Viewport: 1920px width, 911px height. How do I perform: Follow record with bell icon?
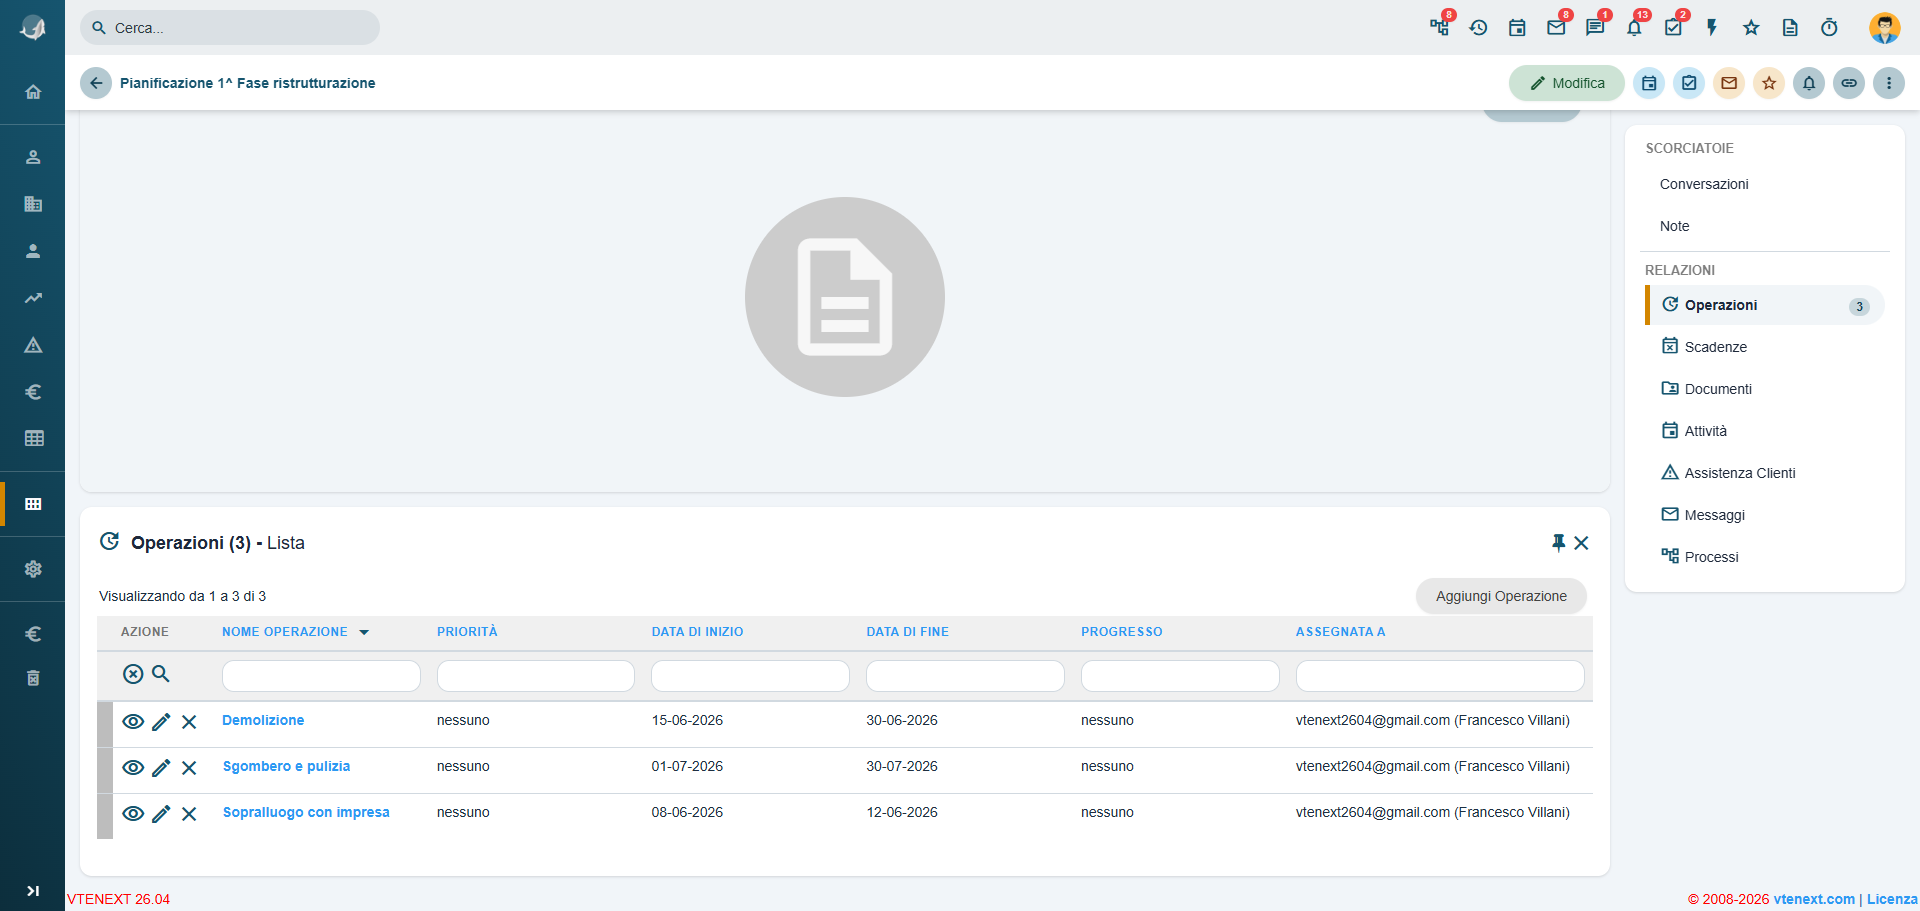click(1809, 83)
